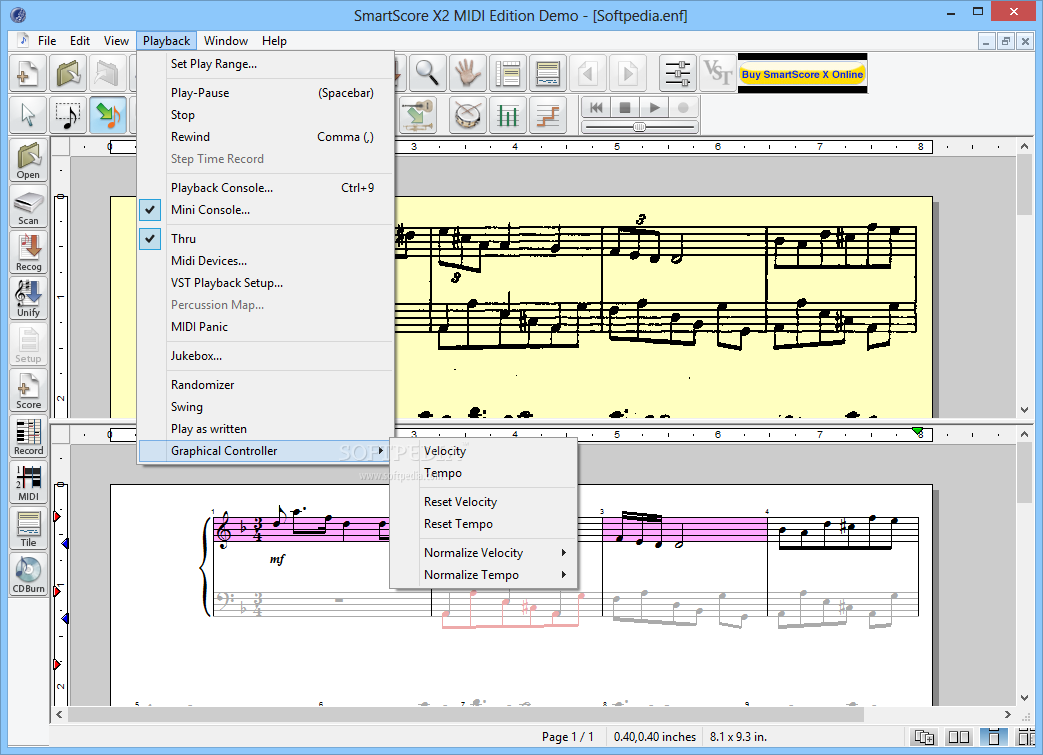1043x755 pixels.
Task: Open the View menu
Action: click(116, 41)
